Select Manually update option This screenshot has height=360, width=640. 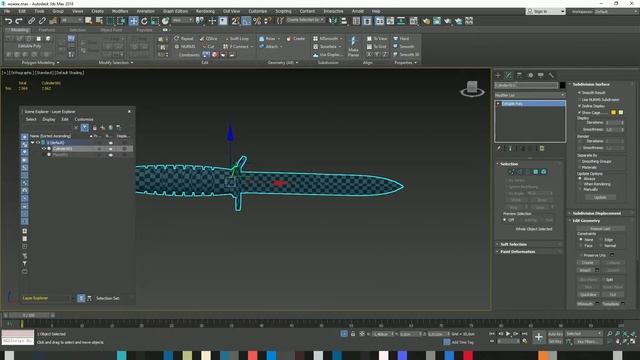point(580,189)
